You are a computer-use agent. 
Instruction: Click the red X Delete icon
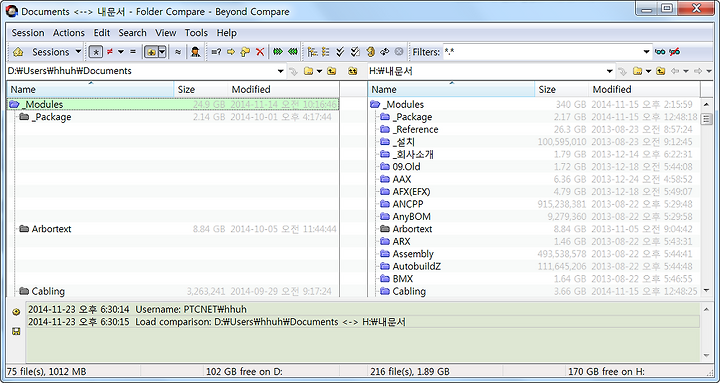coord(260,52)
